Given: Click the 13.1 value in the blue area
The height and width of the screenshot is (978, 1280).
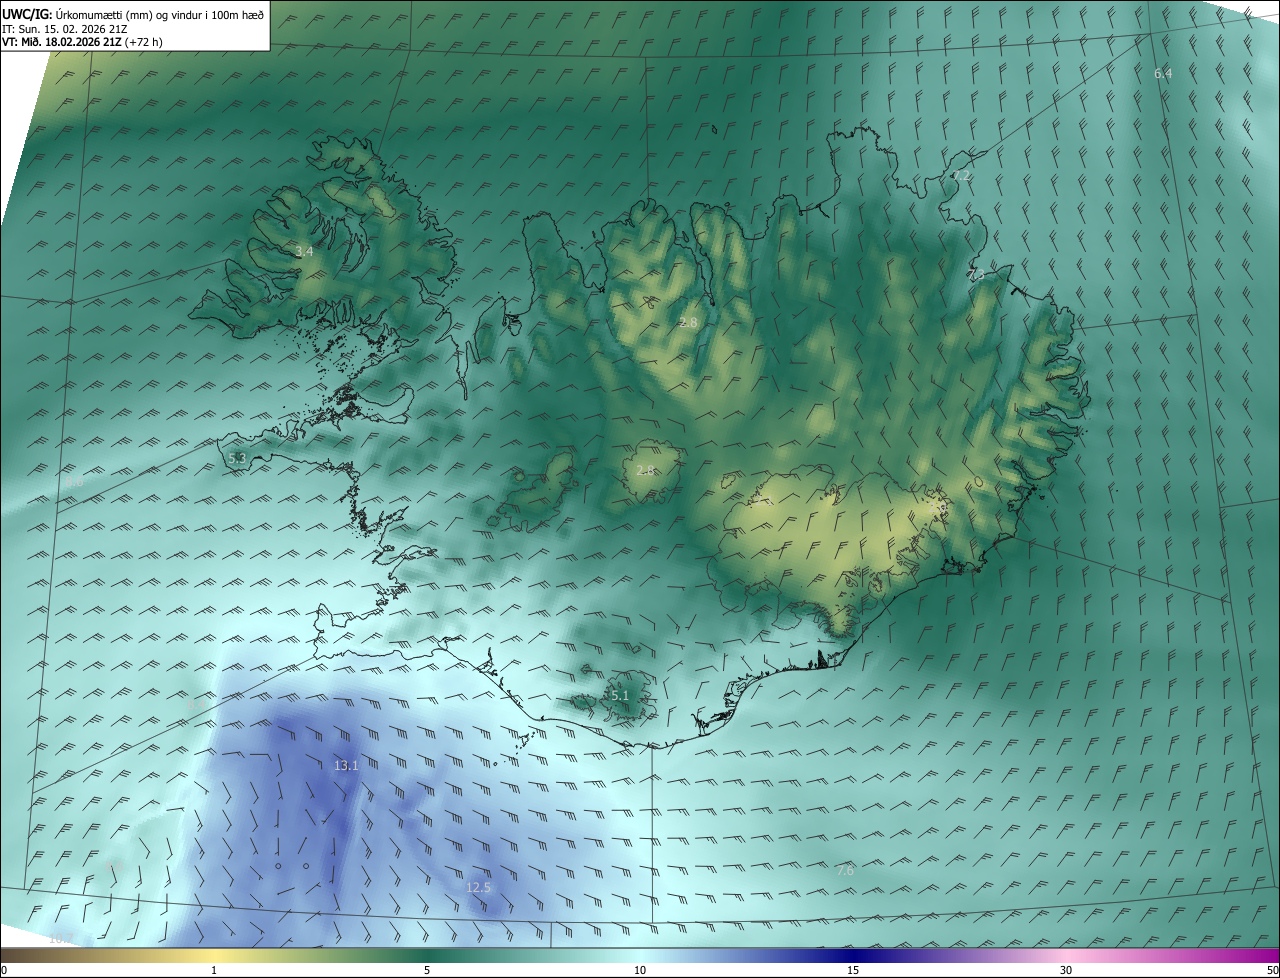Looking at the screenshot, I should click(x=346, y=766).
